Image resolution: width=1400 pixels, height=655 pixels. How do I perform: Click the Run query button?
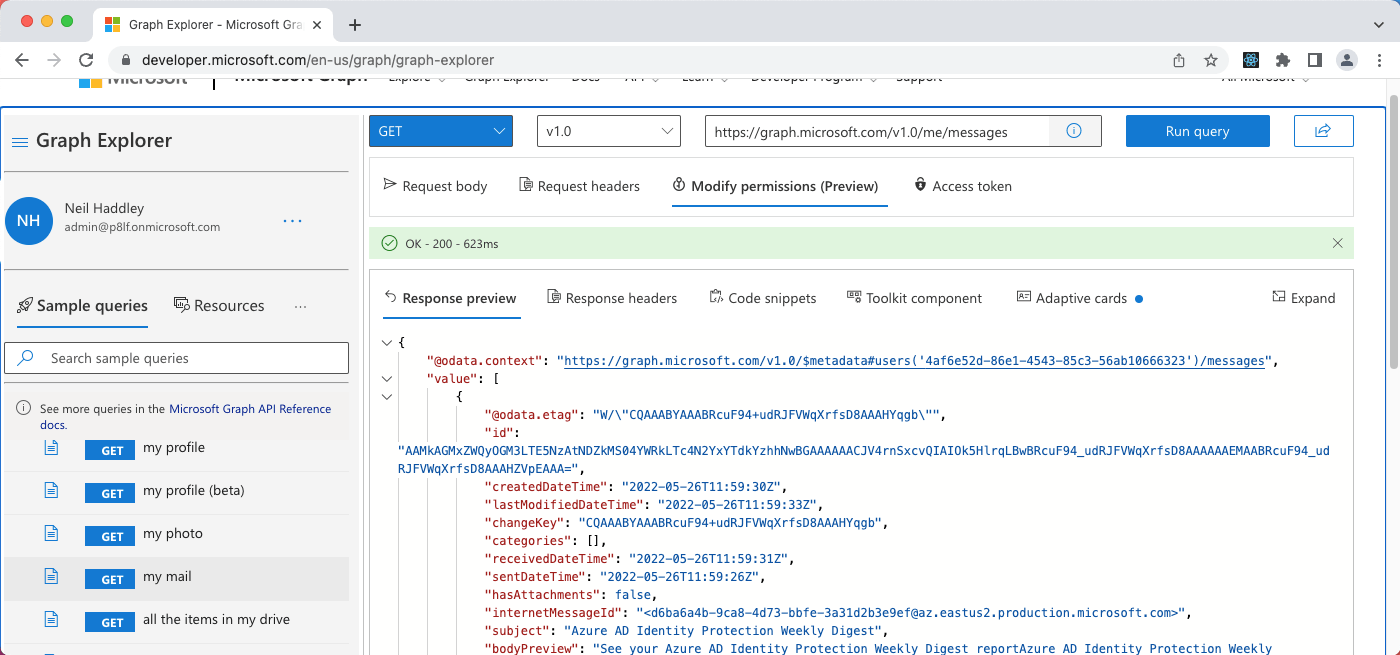pos(1197,131)
